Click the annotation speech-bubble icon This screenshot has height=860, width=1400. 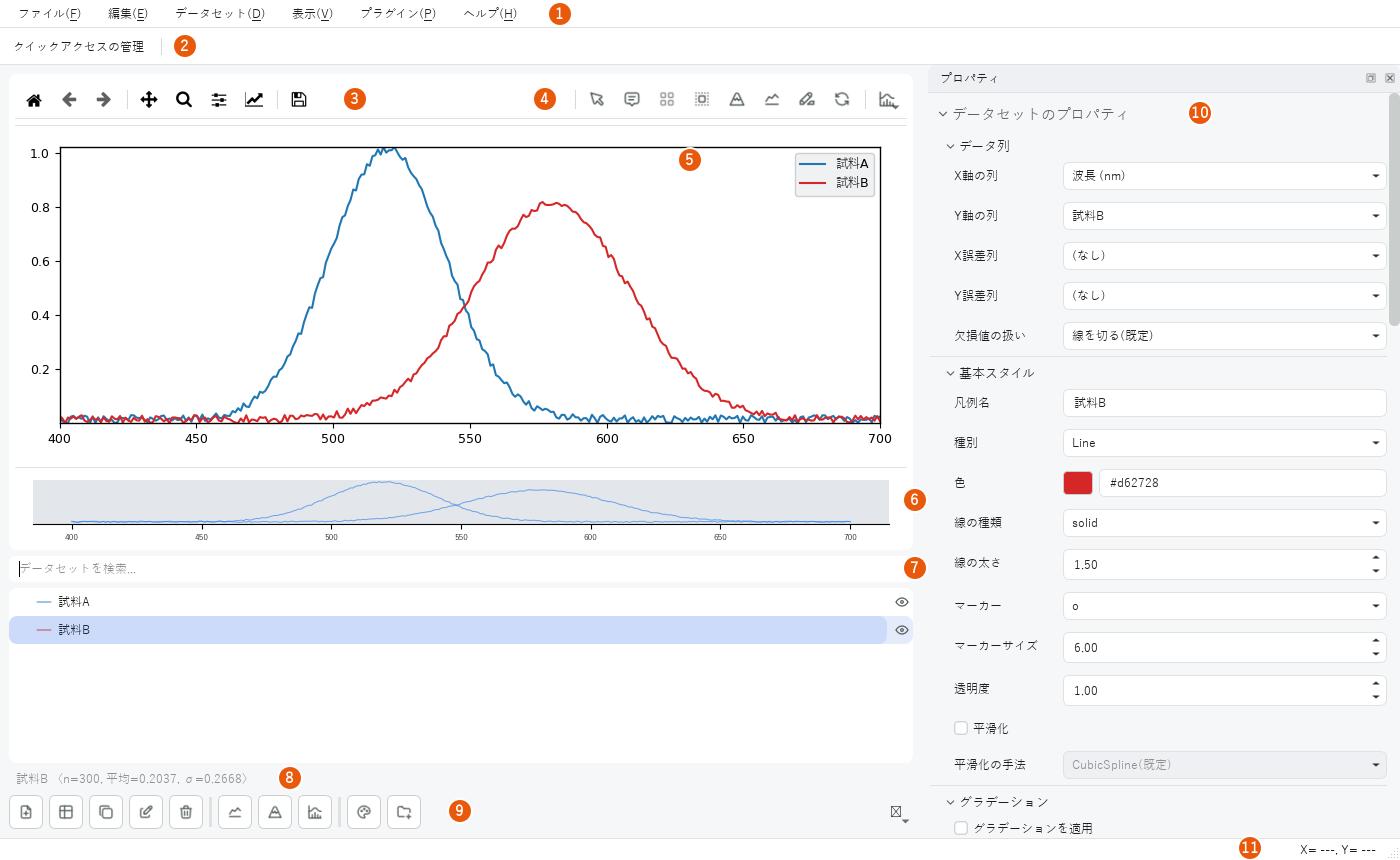click(632, 99)
